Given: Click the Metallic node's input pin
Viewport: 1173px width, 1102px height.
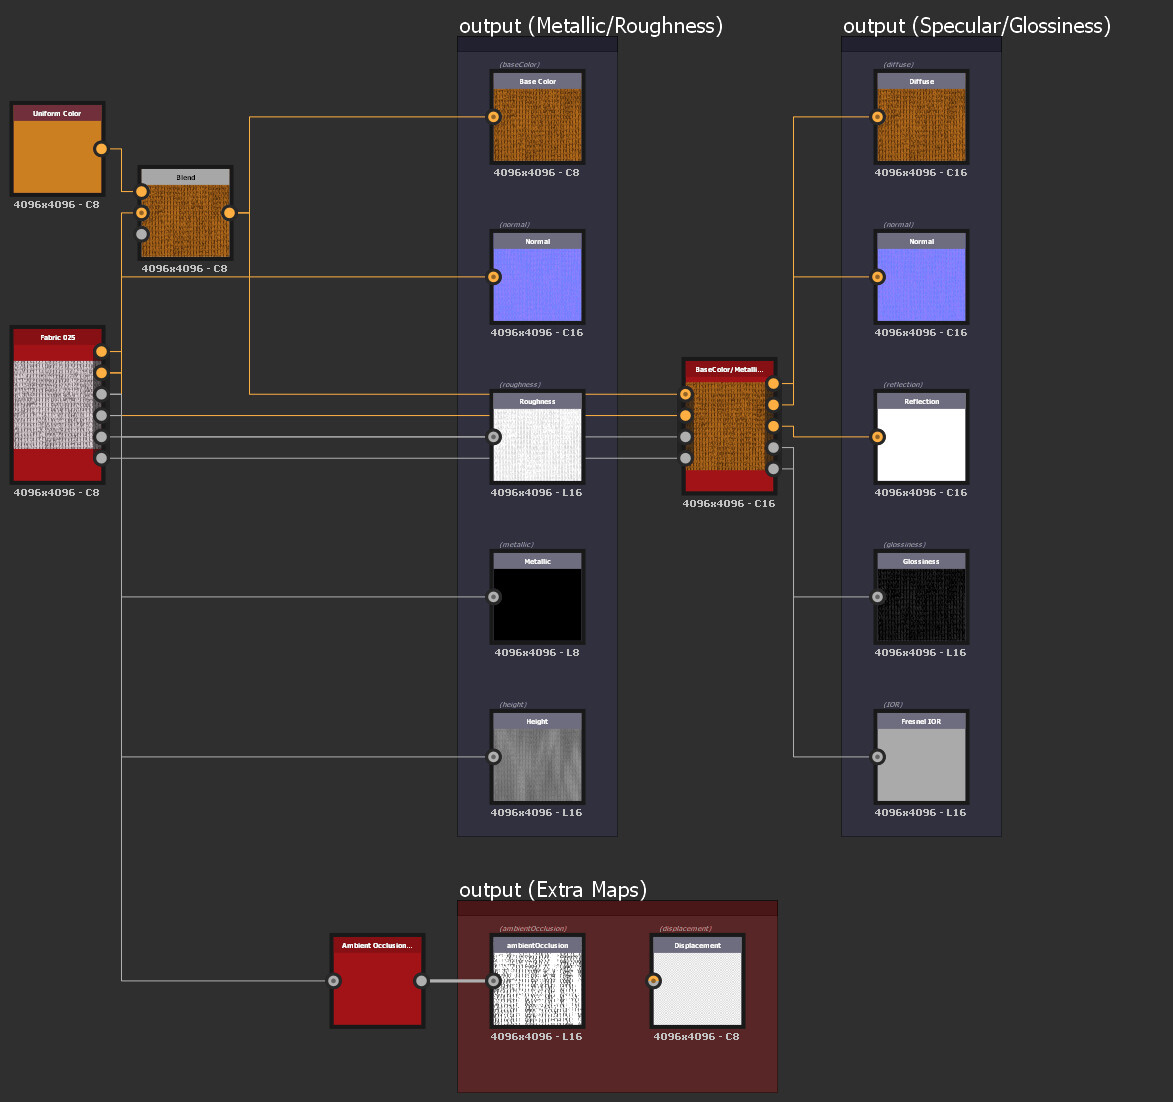Looking at the screenshot, I should [494, 597].
